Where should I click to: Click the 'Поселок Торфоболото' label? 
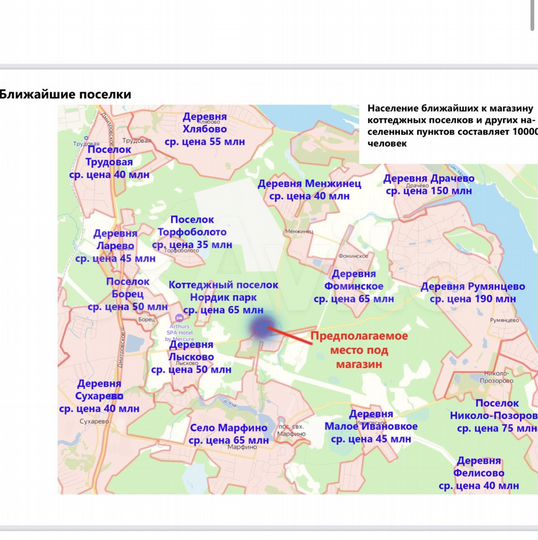tap(192, 226)
